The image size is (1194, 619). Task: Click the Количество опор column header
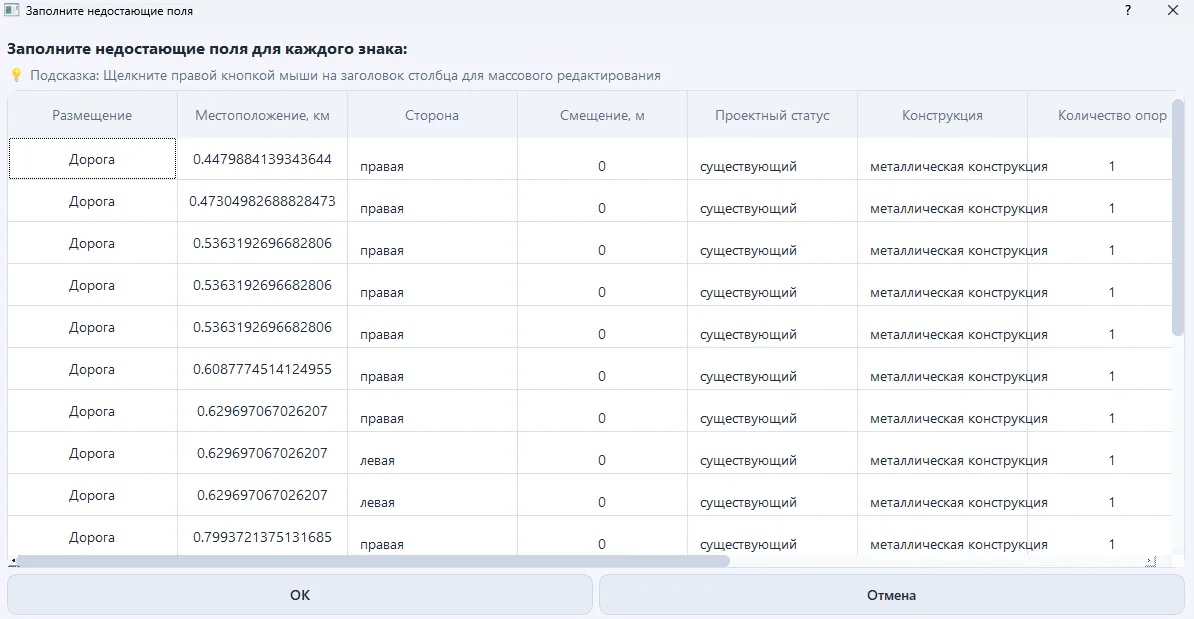click(x=1100, y=115)
